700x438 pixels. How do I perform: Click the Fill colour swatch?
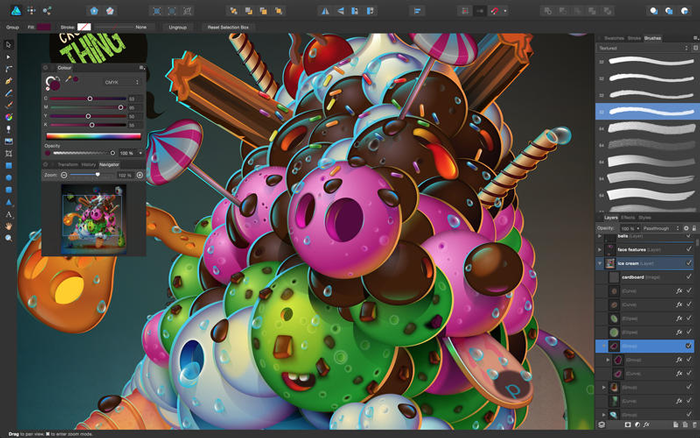click(44, 27)
